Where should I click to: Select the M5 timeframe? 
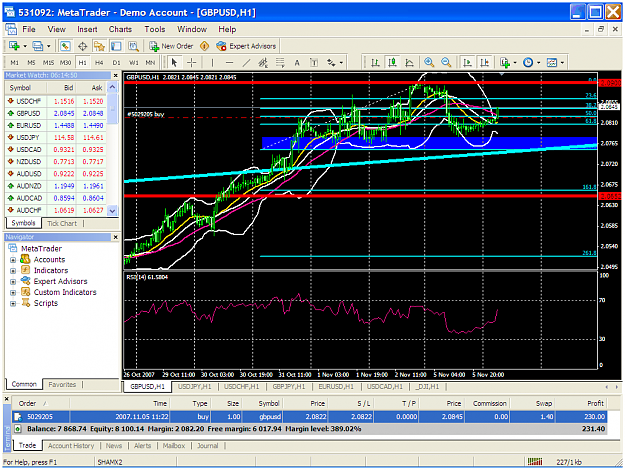(31, 63)
